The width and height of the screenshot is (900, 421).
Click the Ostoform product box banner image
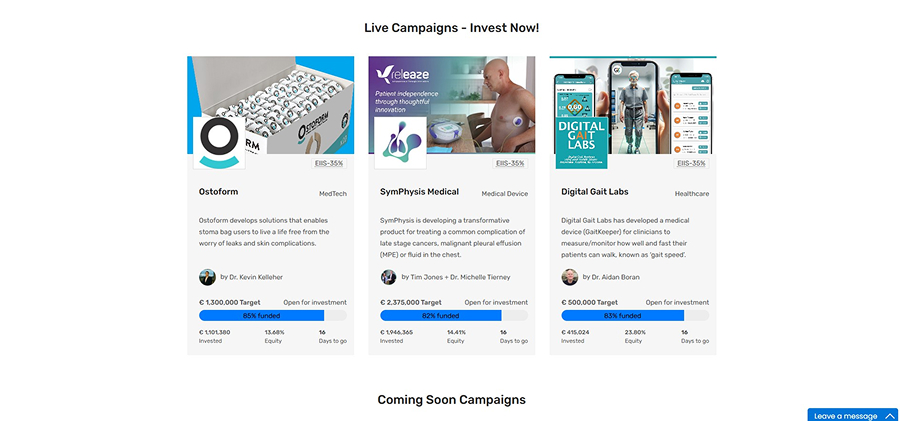(270, 105)
